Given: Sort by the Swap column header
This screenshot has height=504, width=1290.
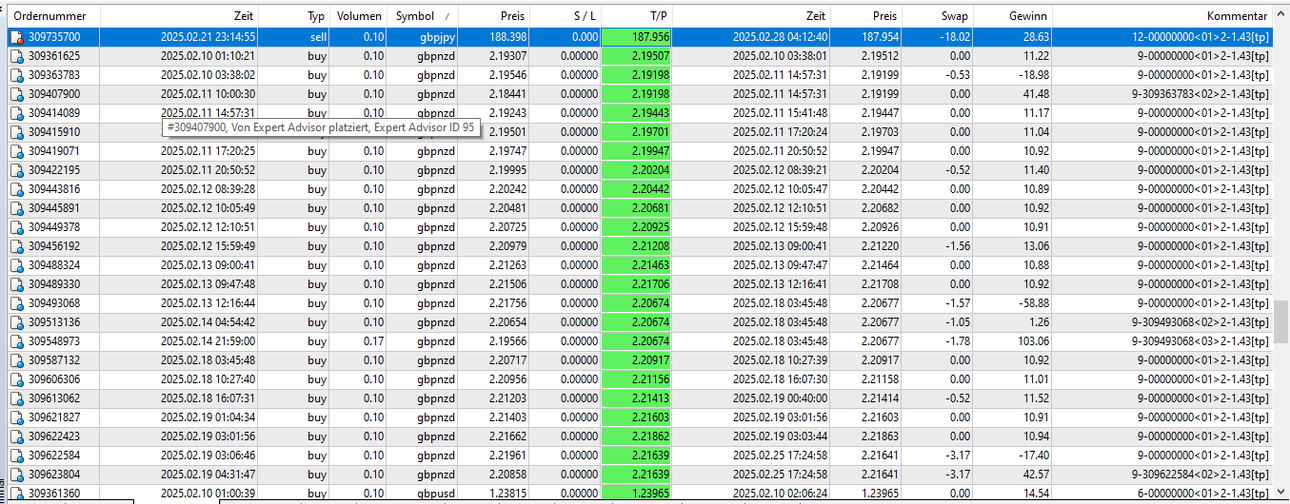Looking at the screenshot, I should (x=937, y=17).
